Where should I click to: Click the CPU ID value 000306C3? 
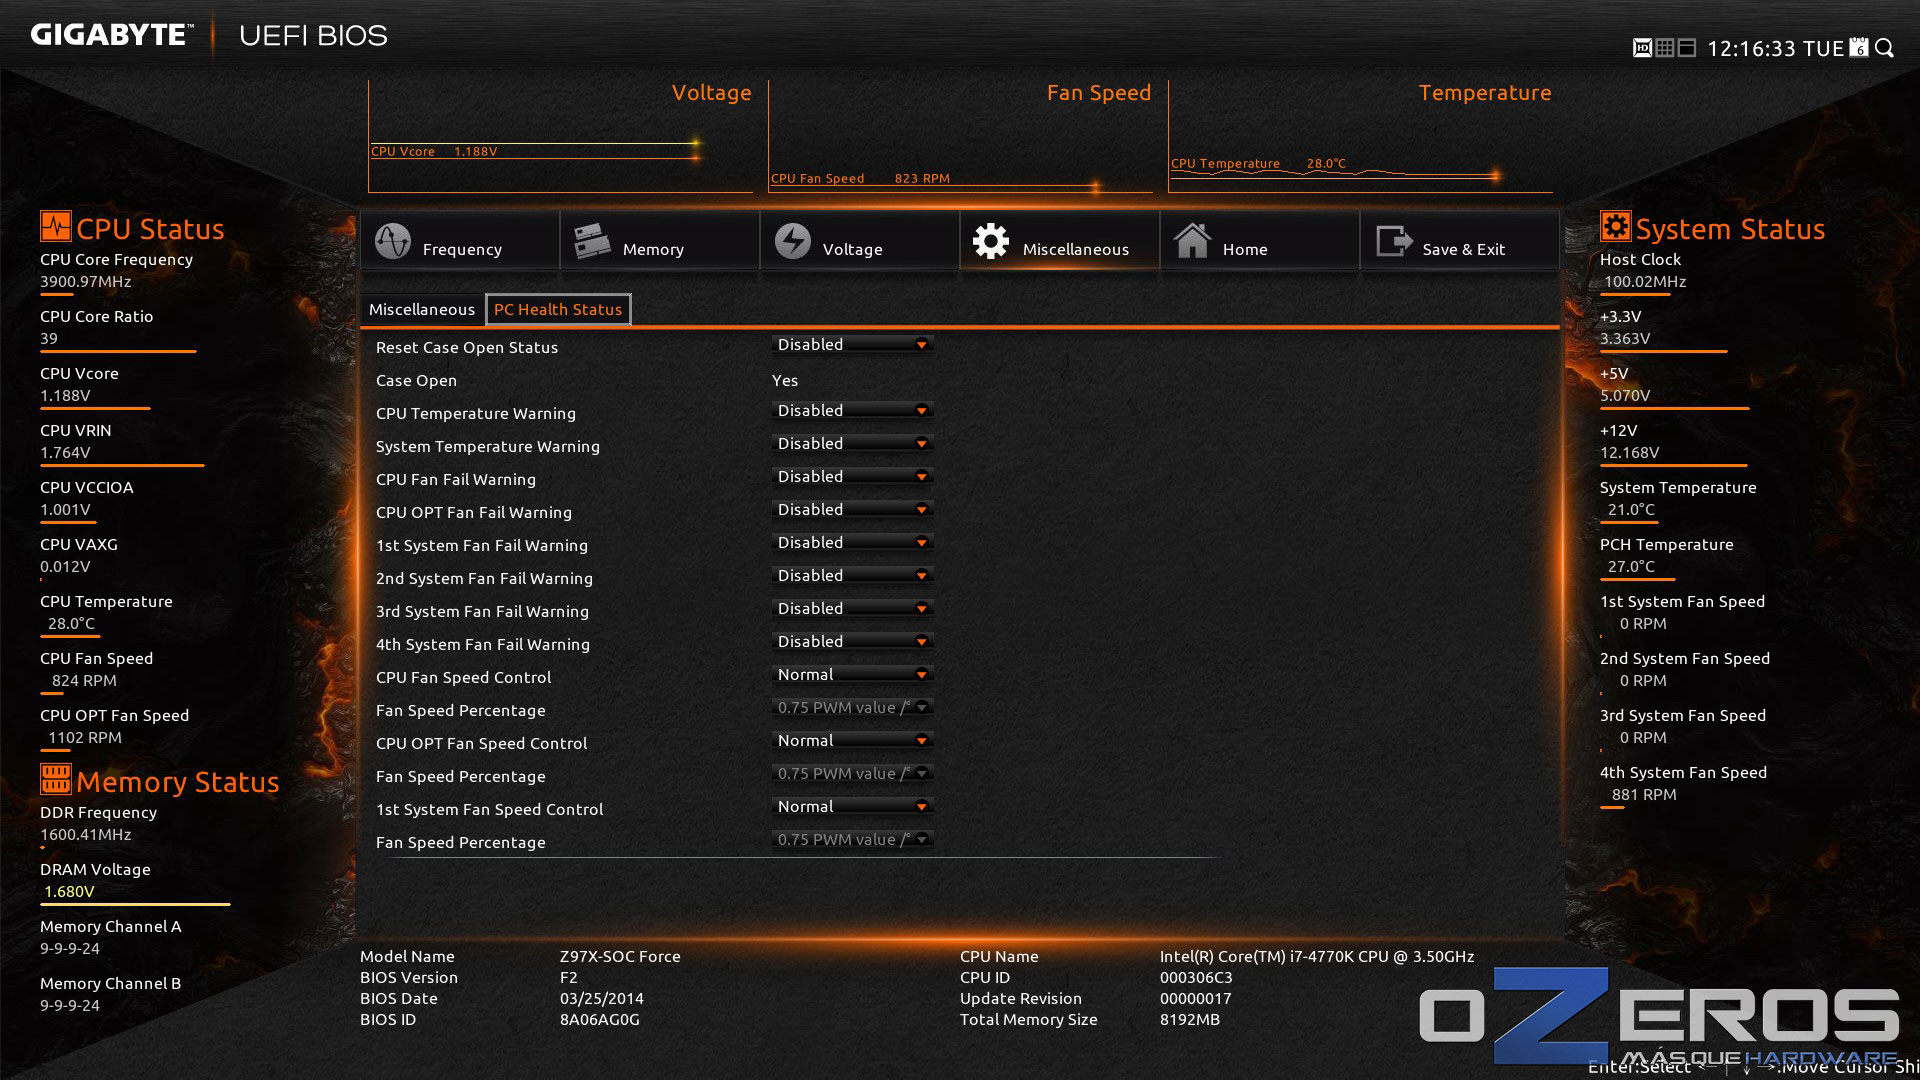[1196, 978]
